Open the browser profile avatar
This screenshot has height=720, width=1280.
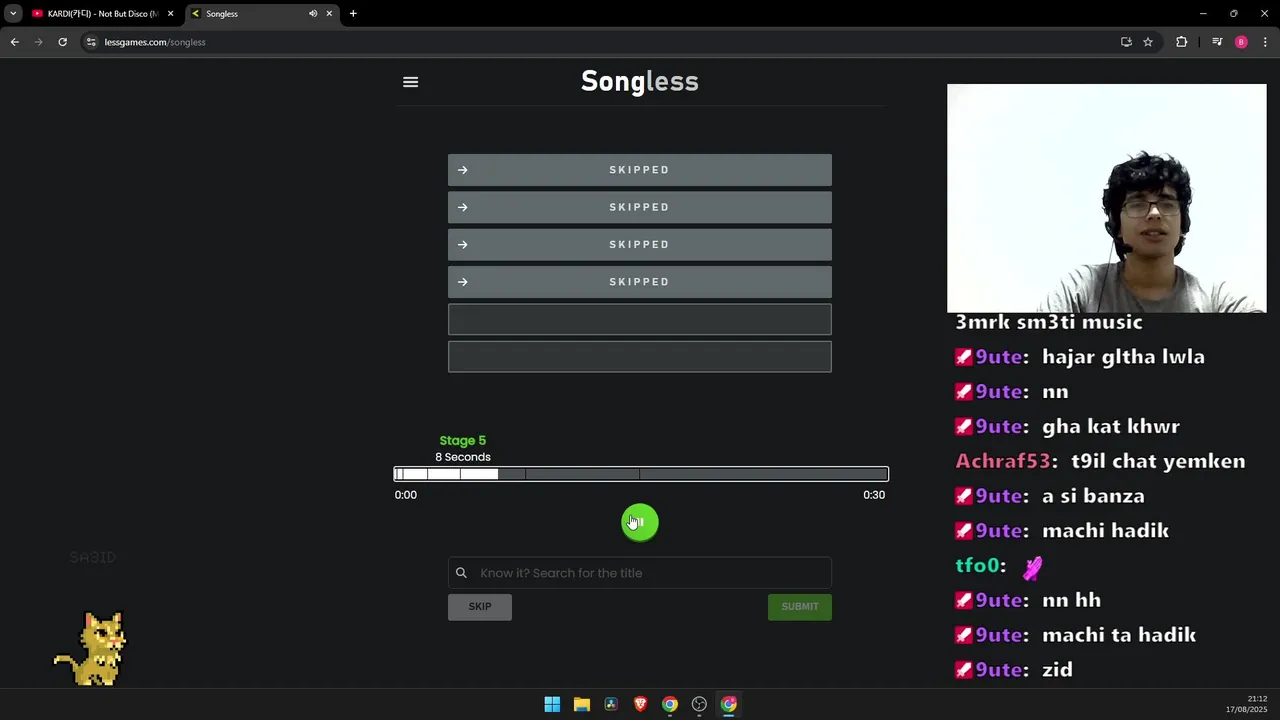1241,42
